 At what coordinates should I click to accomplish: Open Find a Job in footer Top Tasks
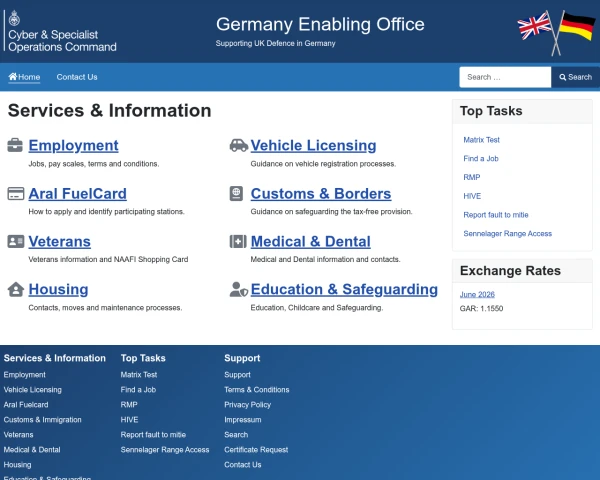click(x=138, y=390)
